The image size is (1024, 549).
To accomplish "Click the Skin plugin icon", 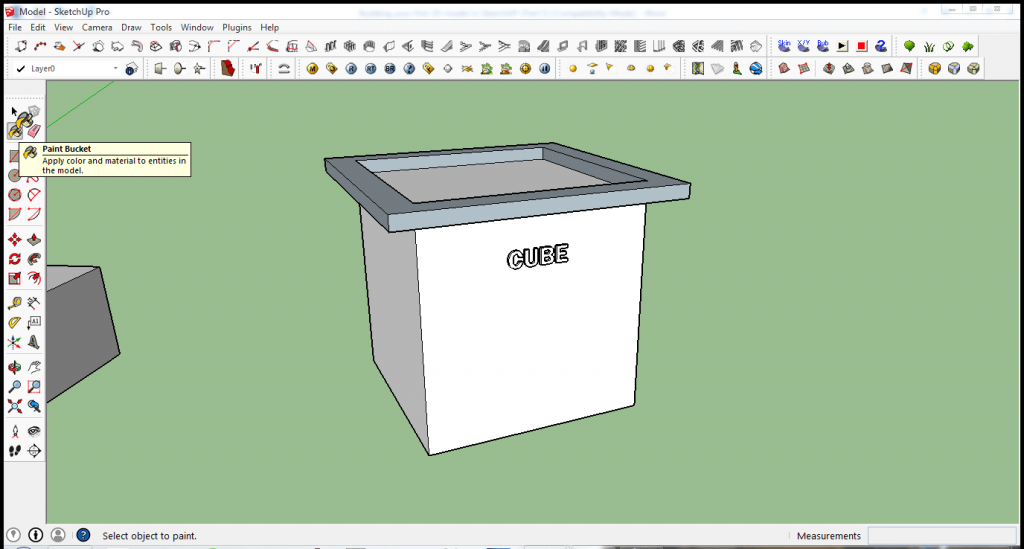I will click(784, 46).
